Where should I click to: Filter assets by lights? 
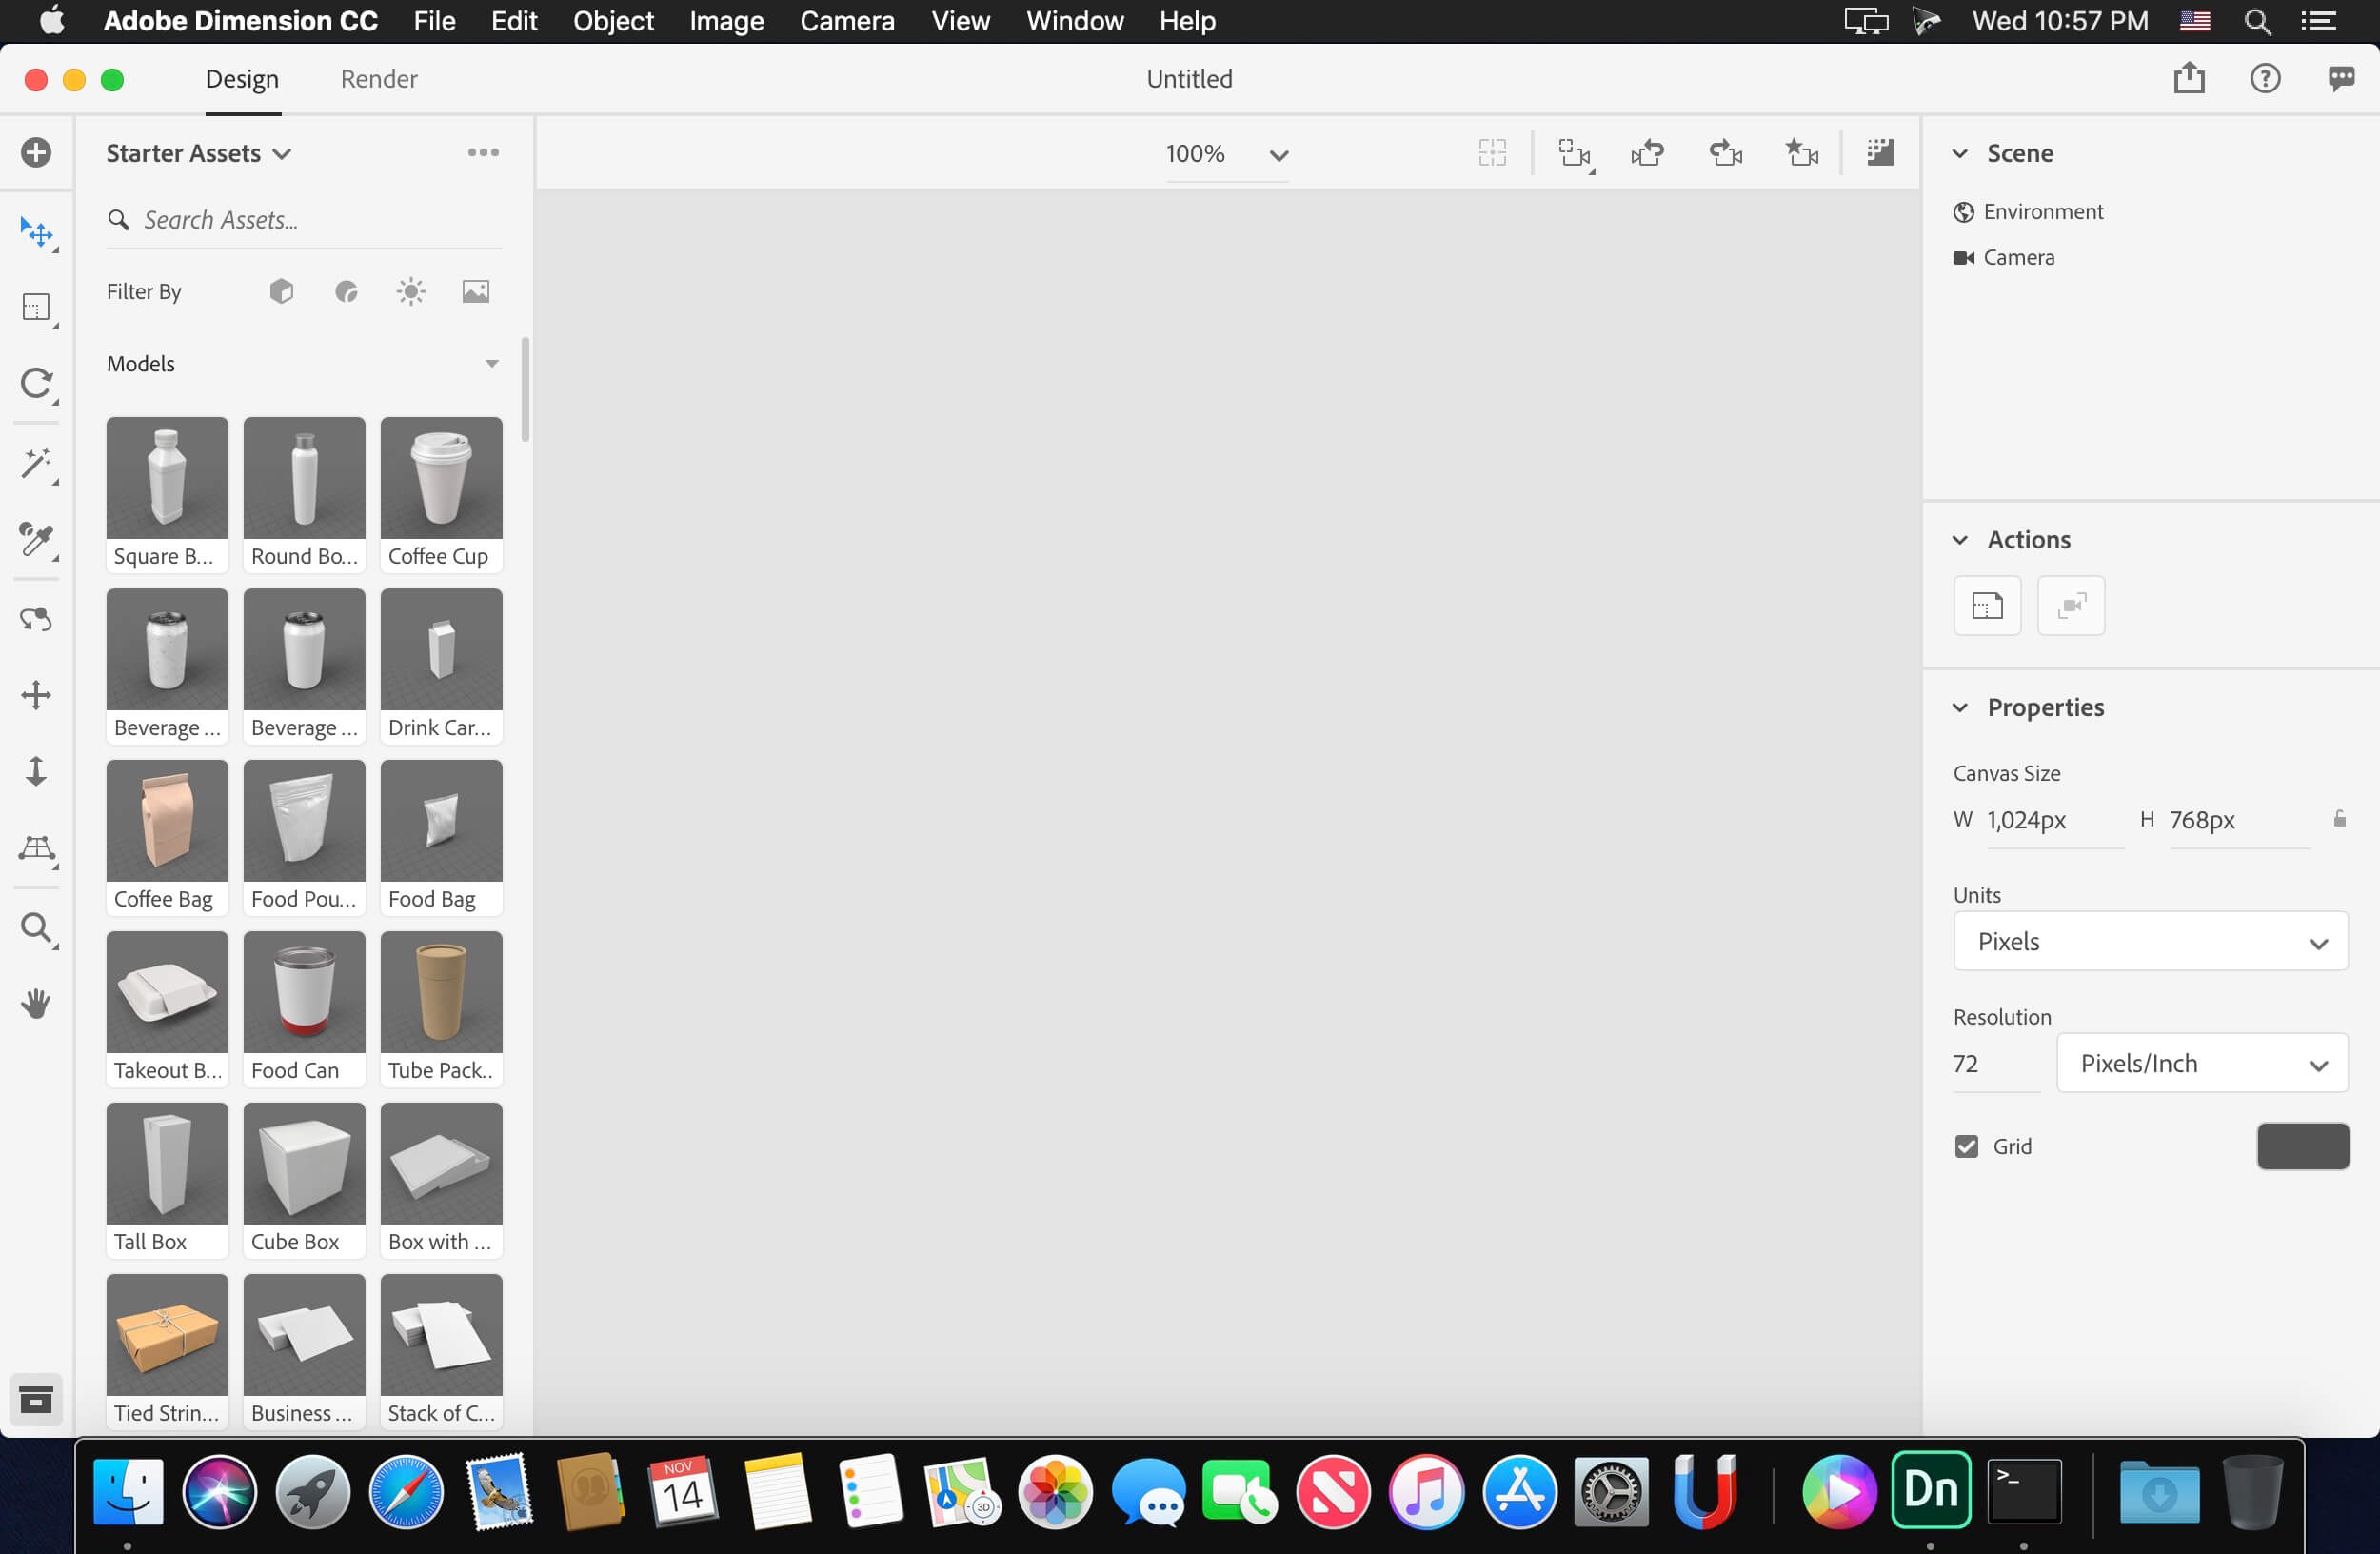click(x=411, y=291)
